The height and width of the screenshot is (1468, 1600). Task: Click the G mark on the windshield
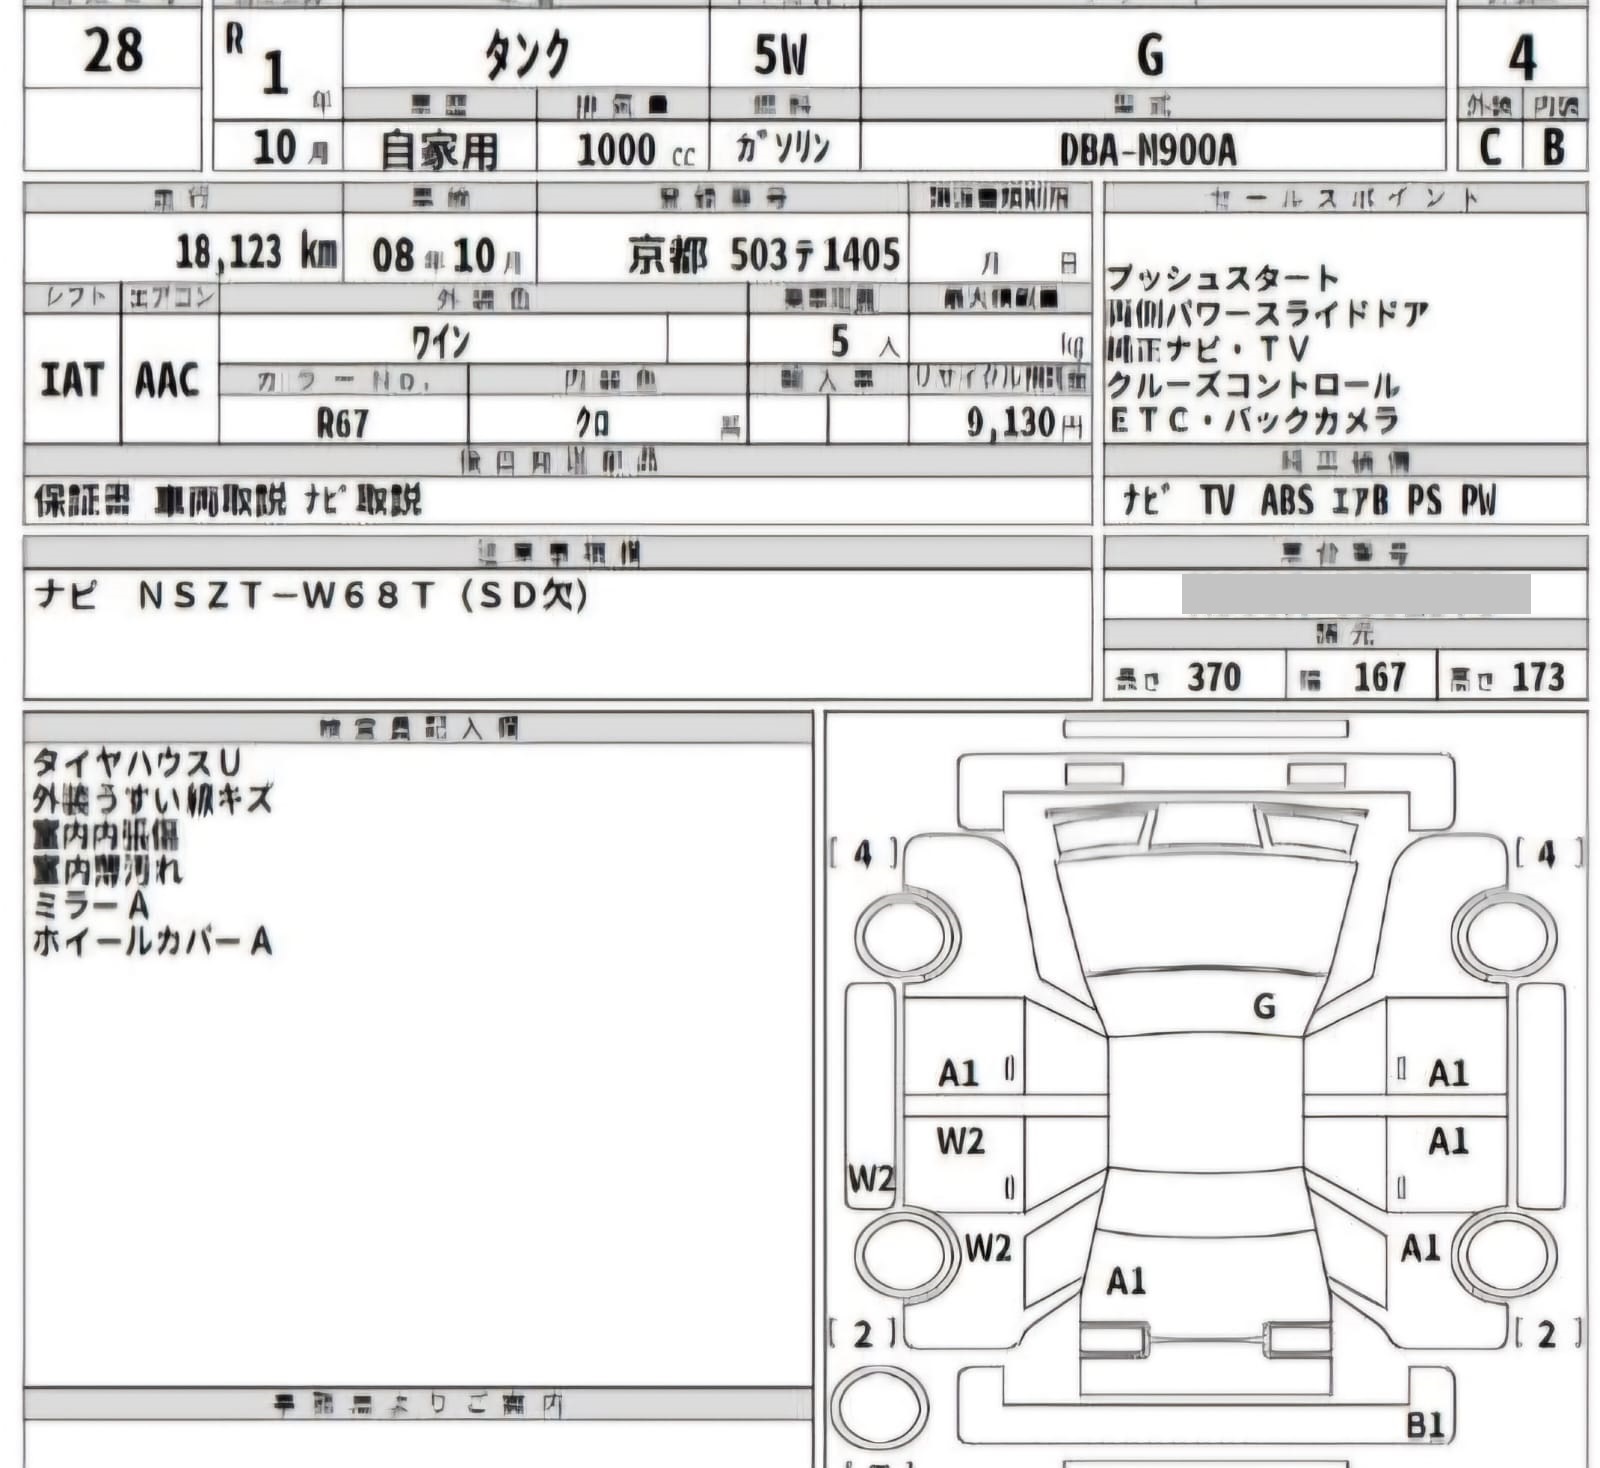click(x=1264, y=1006)
